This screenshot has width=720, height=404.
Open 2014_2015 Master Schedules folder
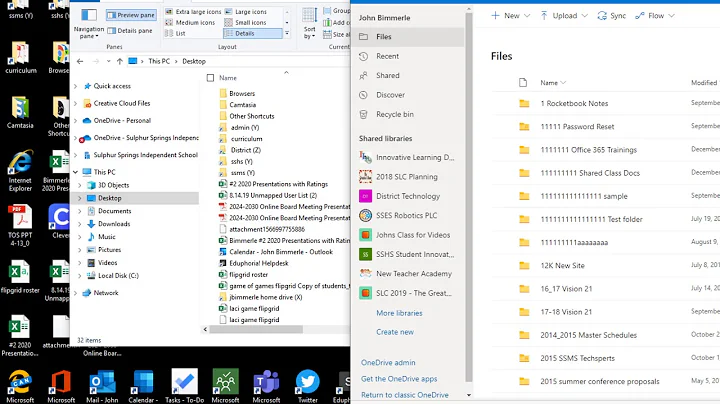click(588, 335)
